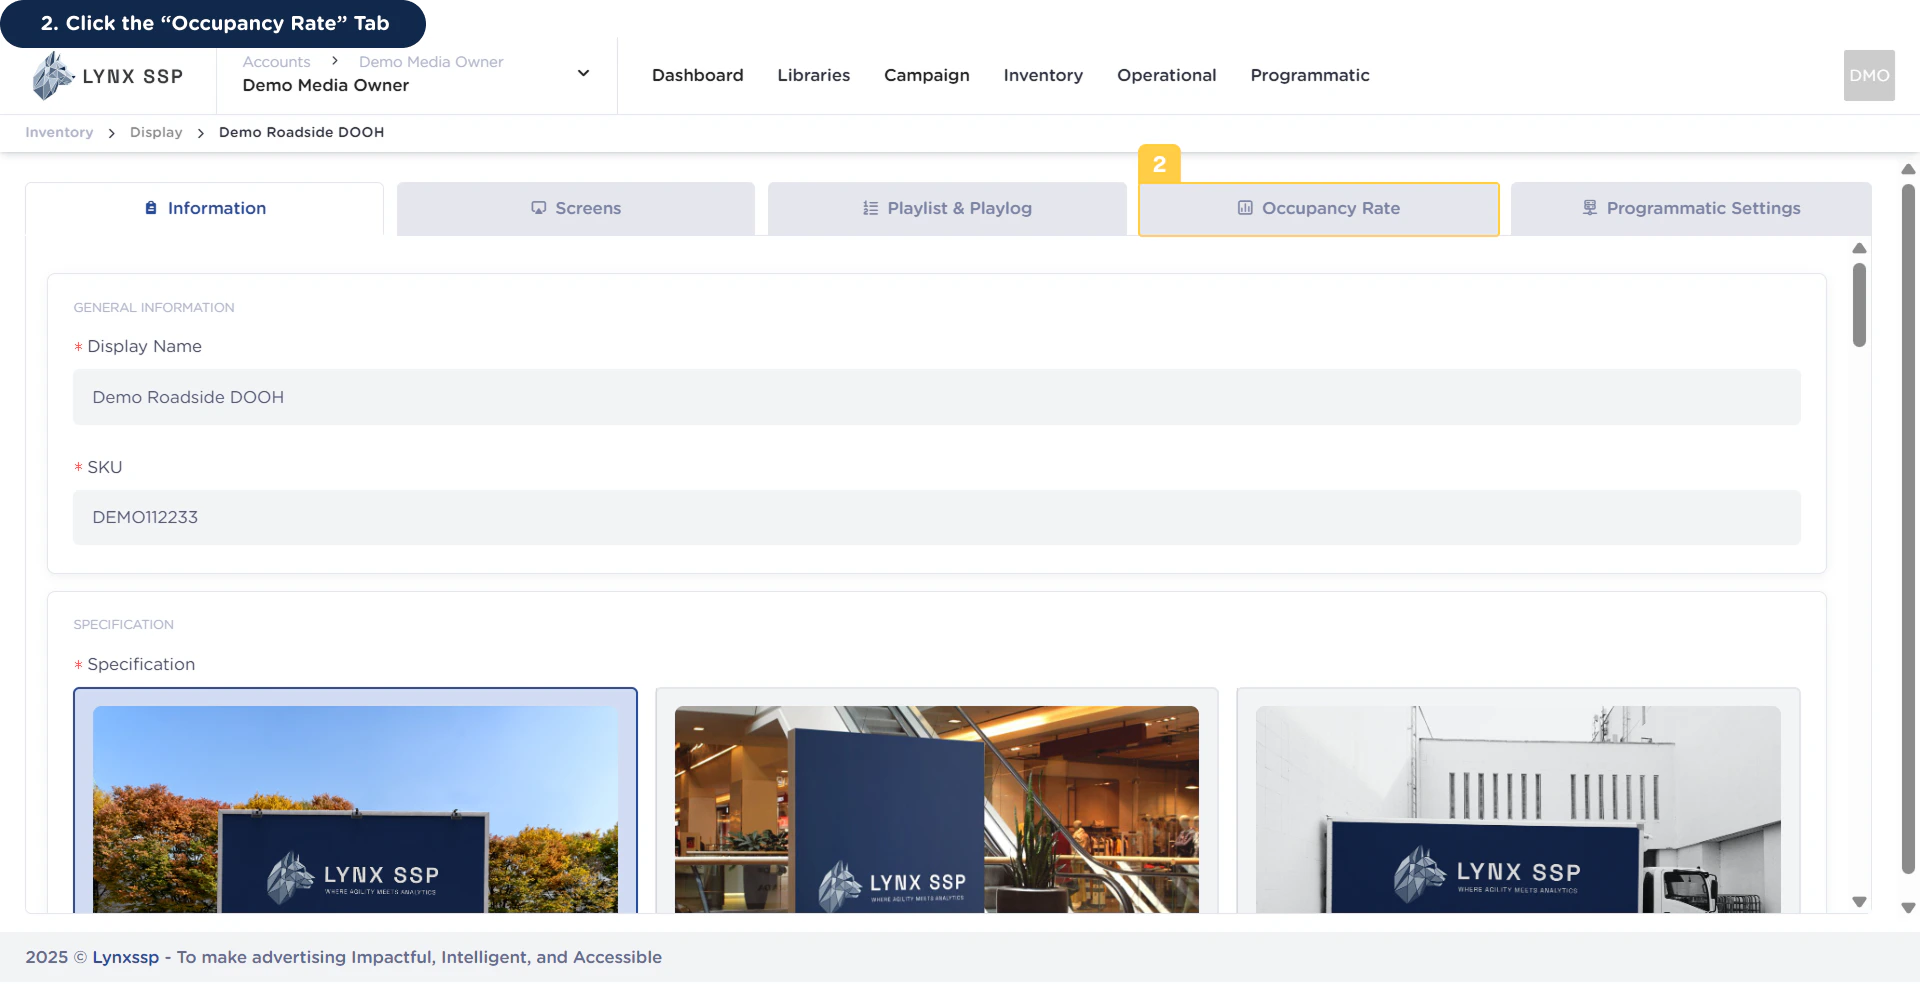Open the Programmatic menu
This screenshot has height=985, width=1920.
tap(1310, 75)
